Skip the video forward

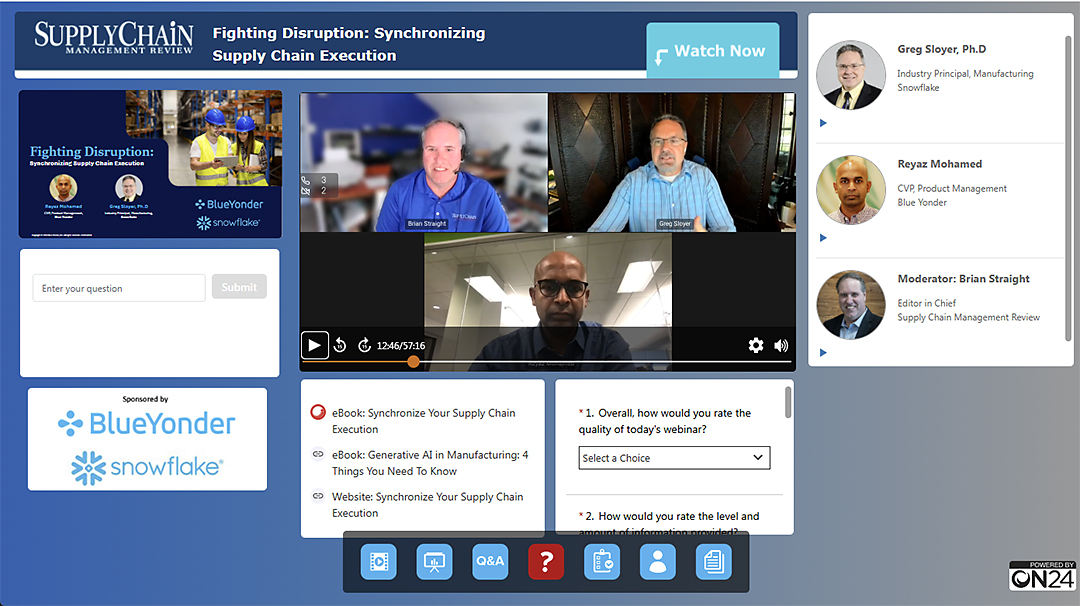(x=364, y=345)
